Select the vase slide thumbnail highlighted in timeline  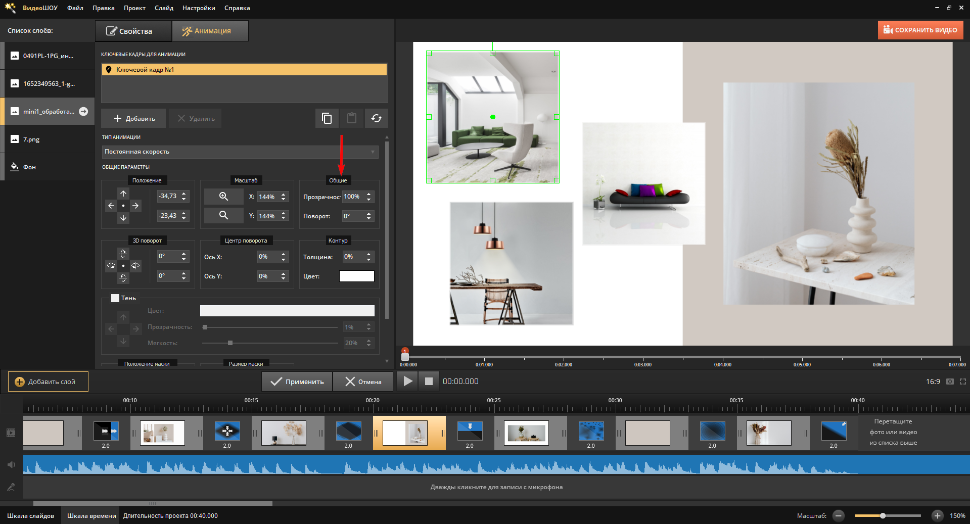pos(409,433)
